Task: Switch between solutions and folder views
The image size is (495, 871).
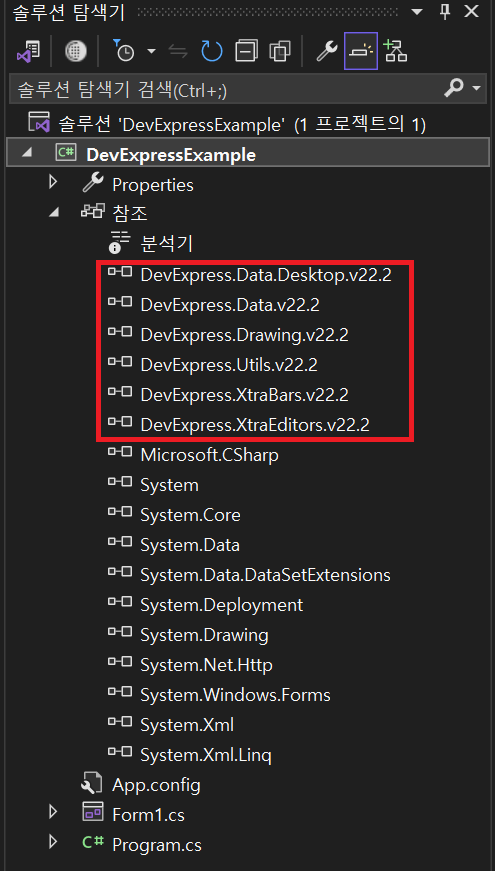Action: (26, 52)
